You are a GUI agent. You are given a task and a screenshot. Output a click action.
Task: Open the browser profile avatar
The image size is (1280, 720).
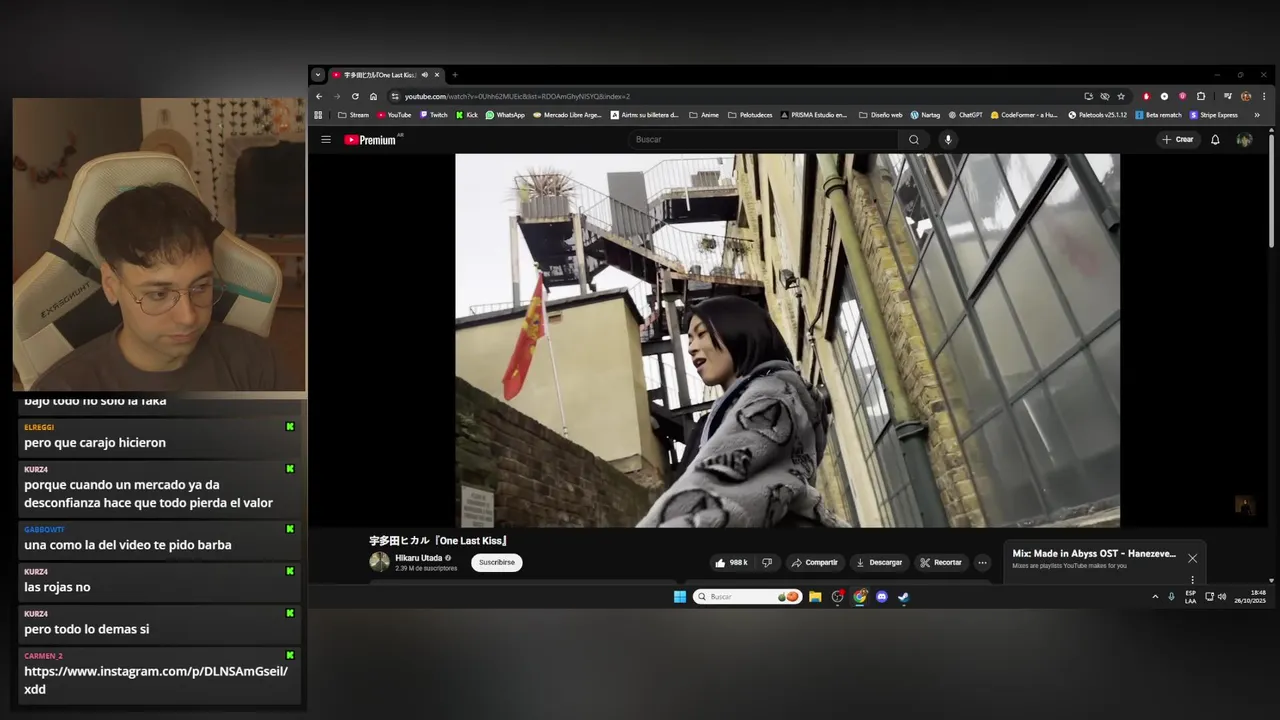(x=1246, y=96)
